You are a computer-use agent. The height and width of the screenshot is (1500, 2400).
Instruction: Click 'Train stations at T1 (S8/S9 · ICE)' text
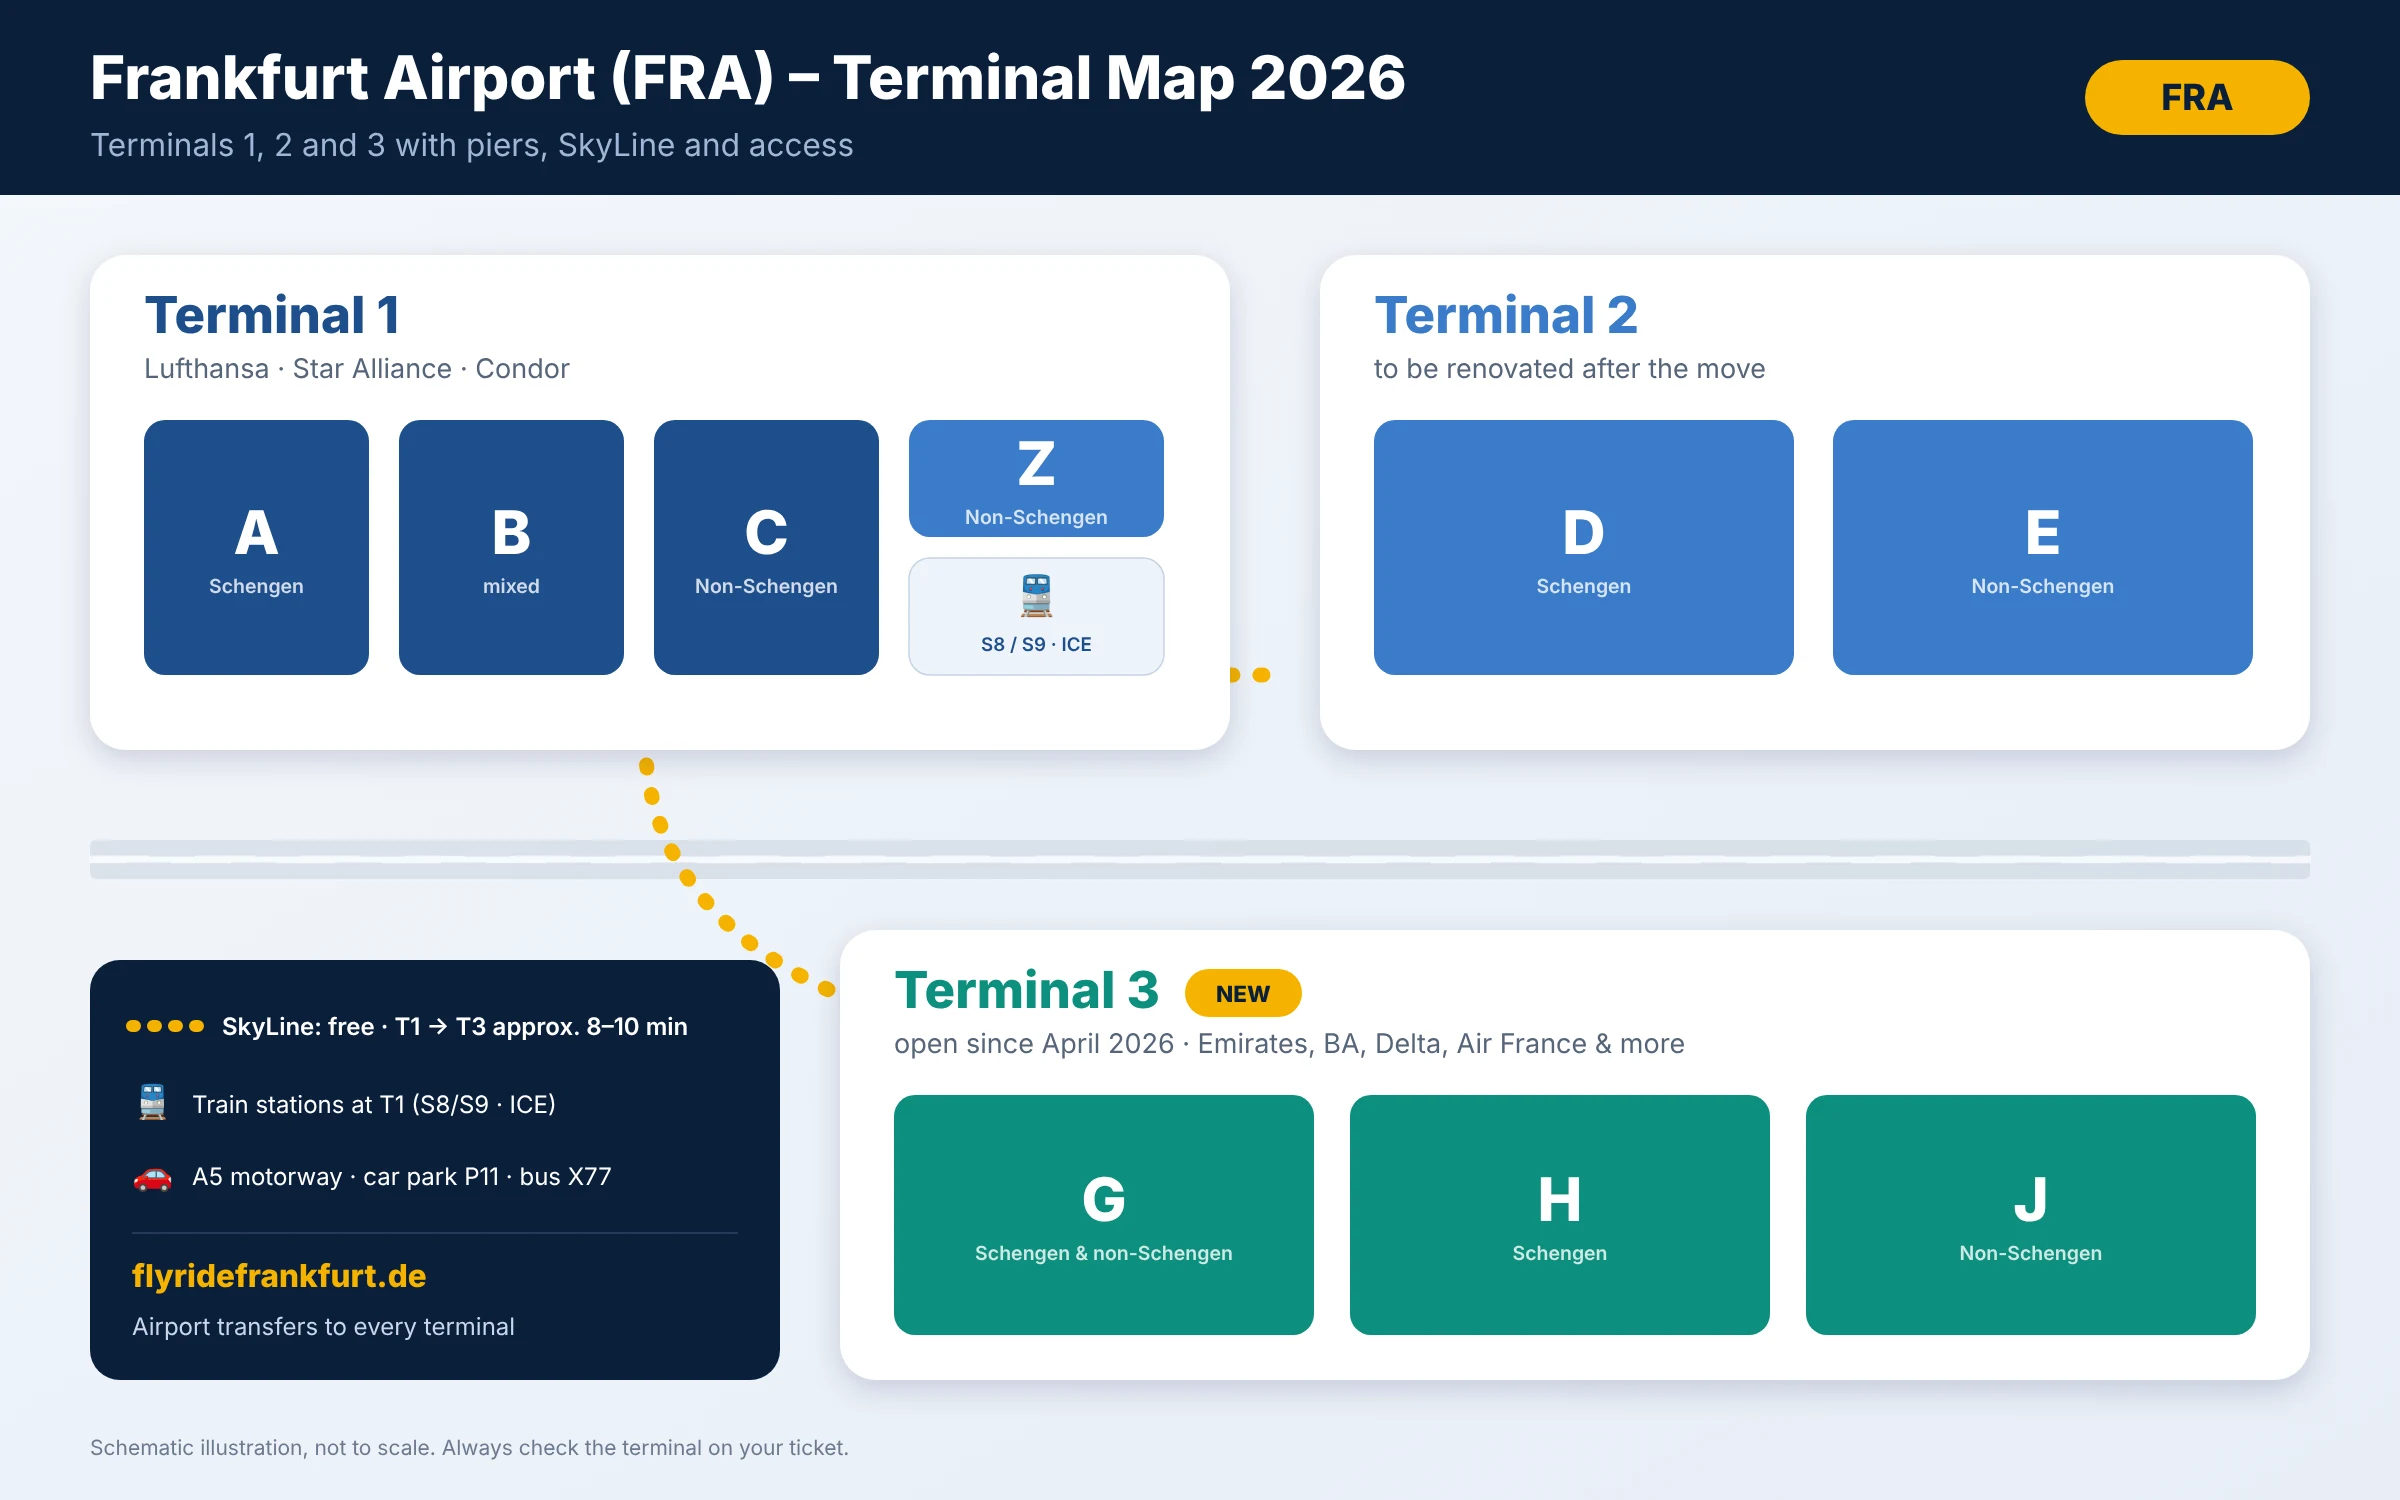coord(374,1104)
